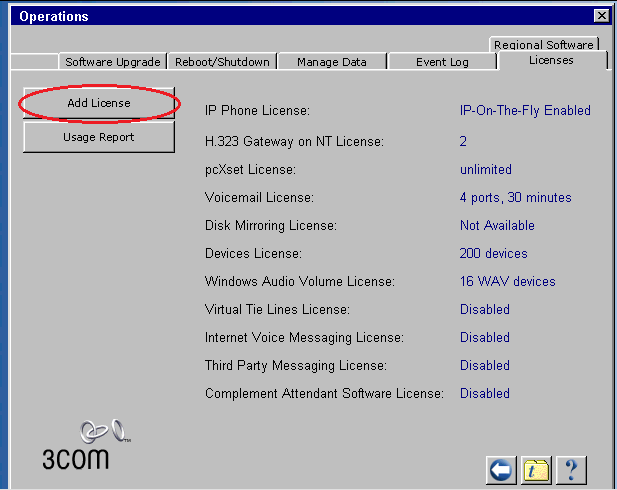Click the pcXset License unlimited value
Viewport: 617px width, 490px height.
click(x=485, y=170)
